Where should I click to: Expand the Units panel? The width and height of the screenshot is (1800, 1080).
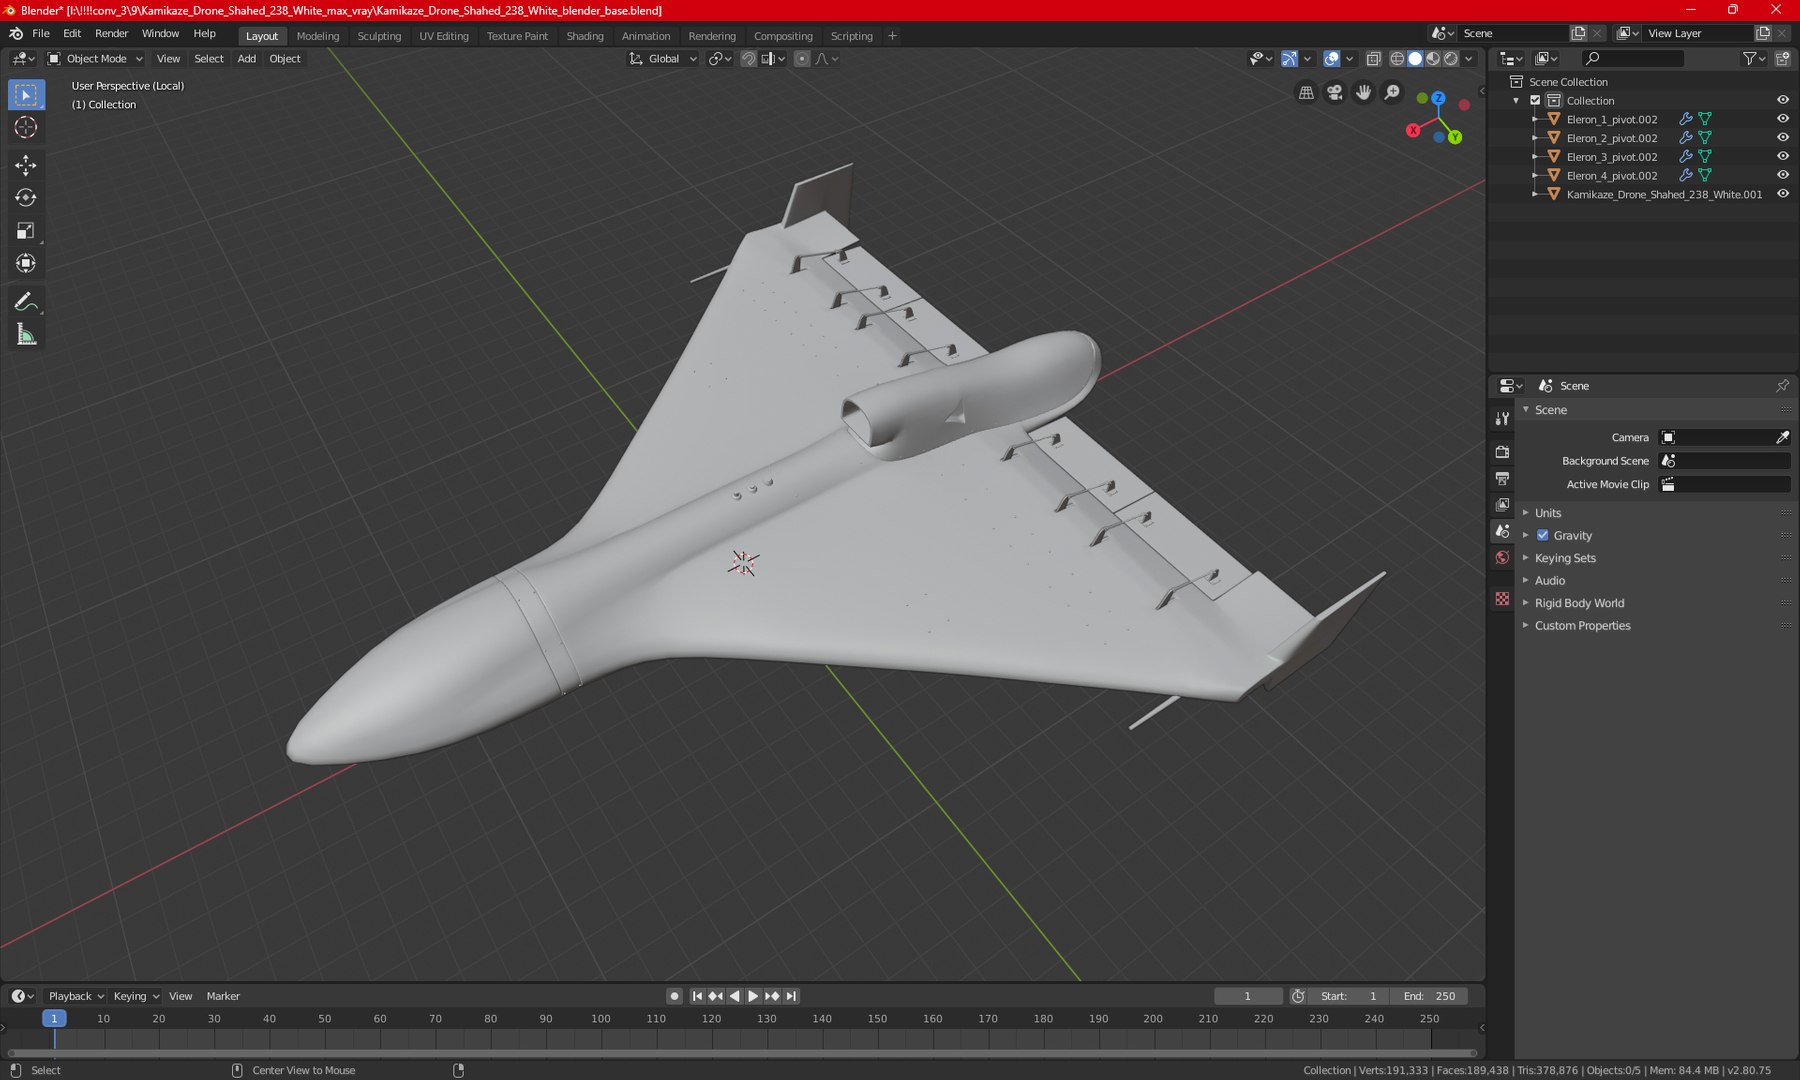[1547, 513]
